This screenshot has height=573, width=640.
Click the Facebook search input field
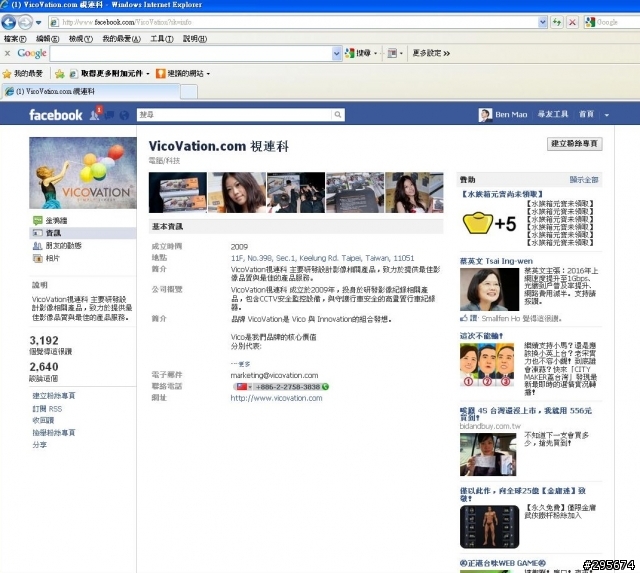(x=234, y=115)
